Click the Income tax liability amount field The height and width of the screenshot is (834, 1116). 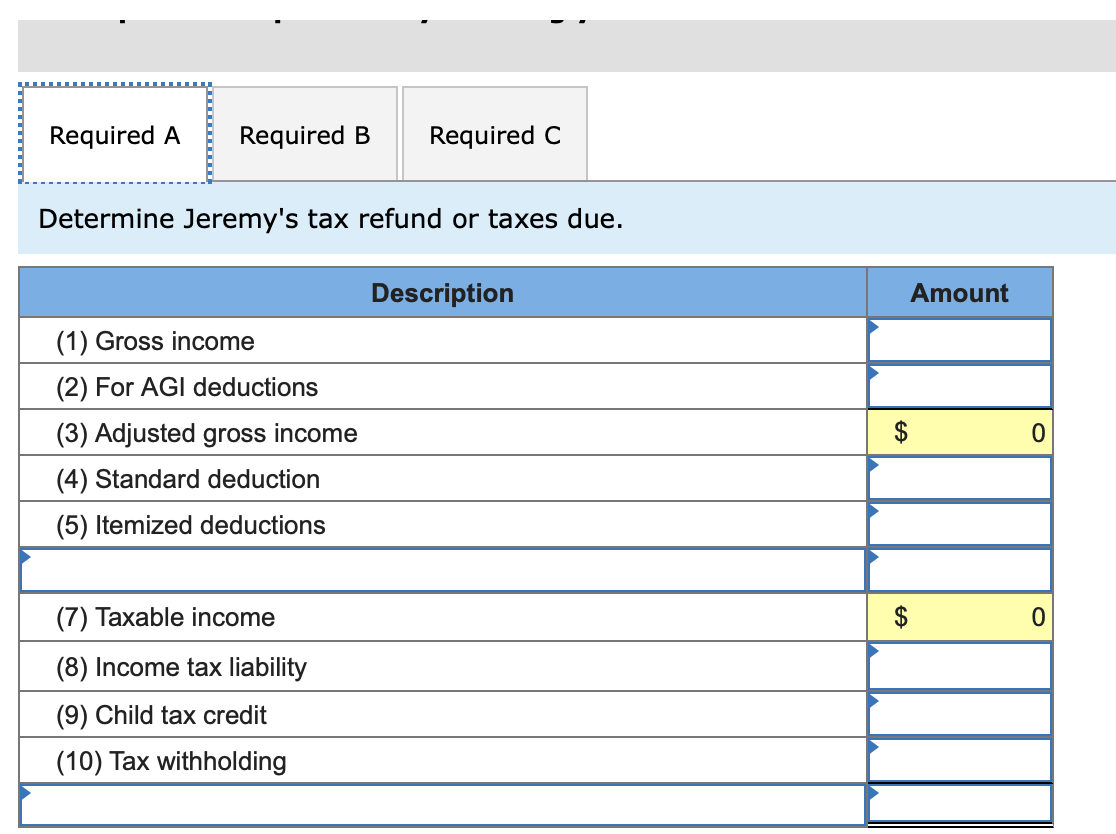[x=959, y=667]
